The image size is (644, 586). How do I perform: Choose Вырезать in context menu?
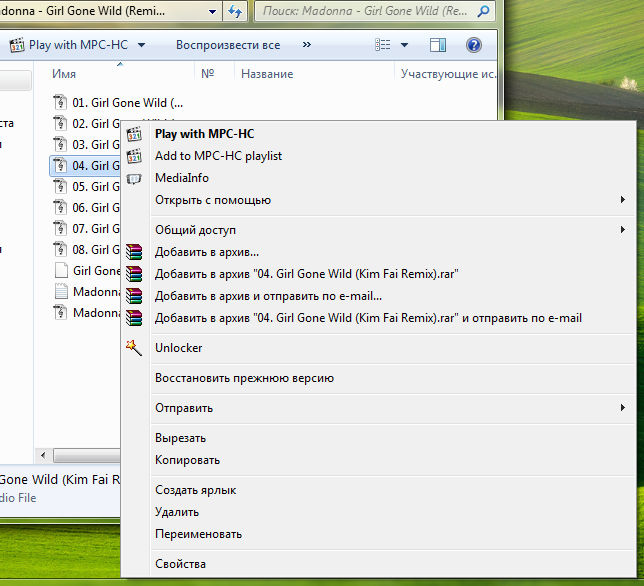[180, 438]
